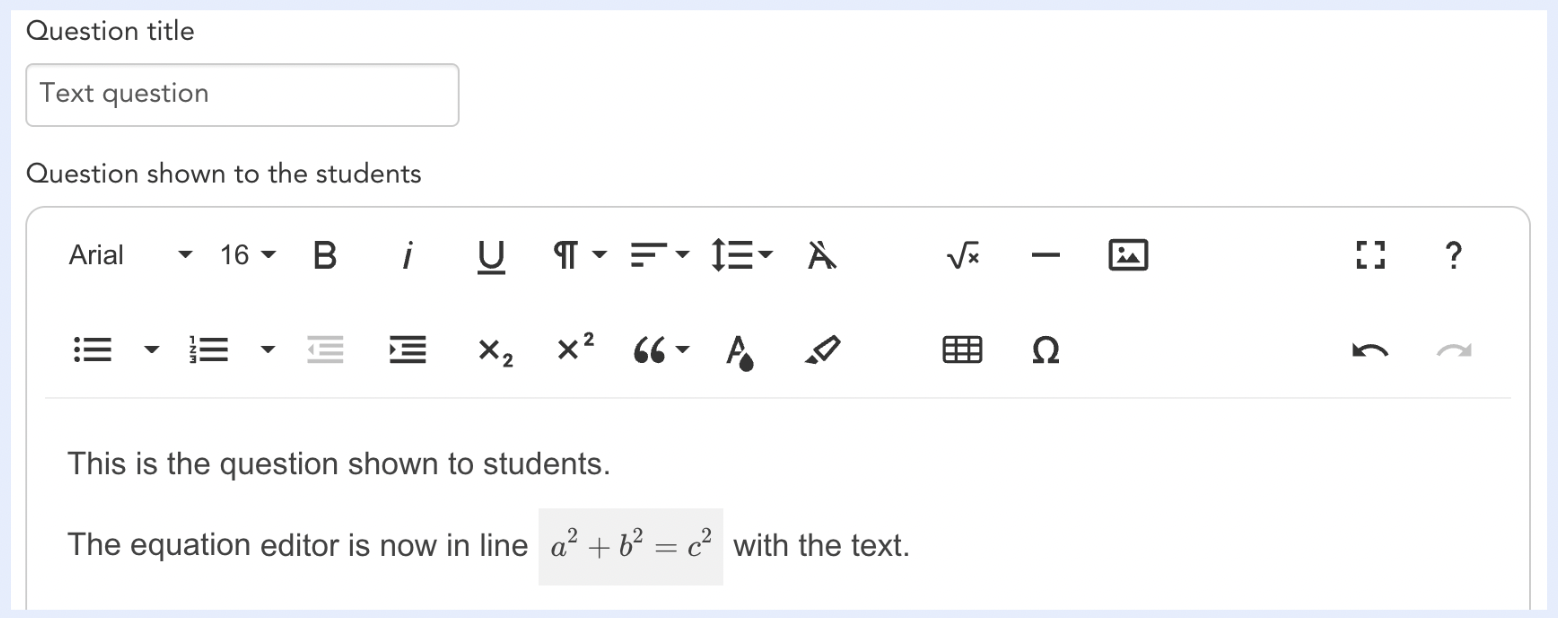Toggle underline on selected text
Image resolution: width=1558 pixels, height=618 pixels.
tap(490, 255)
